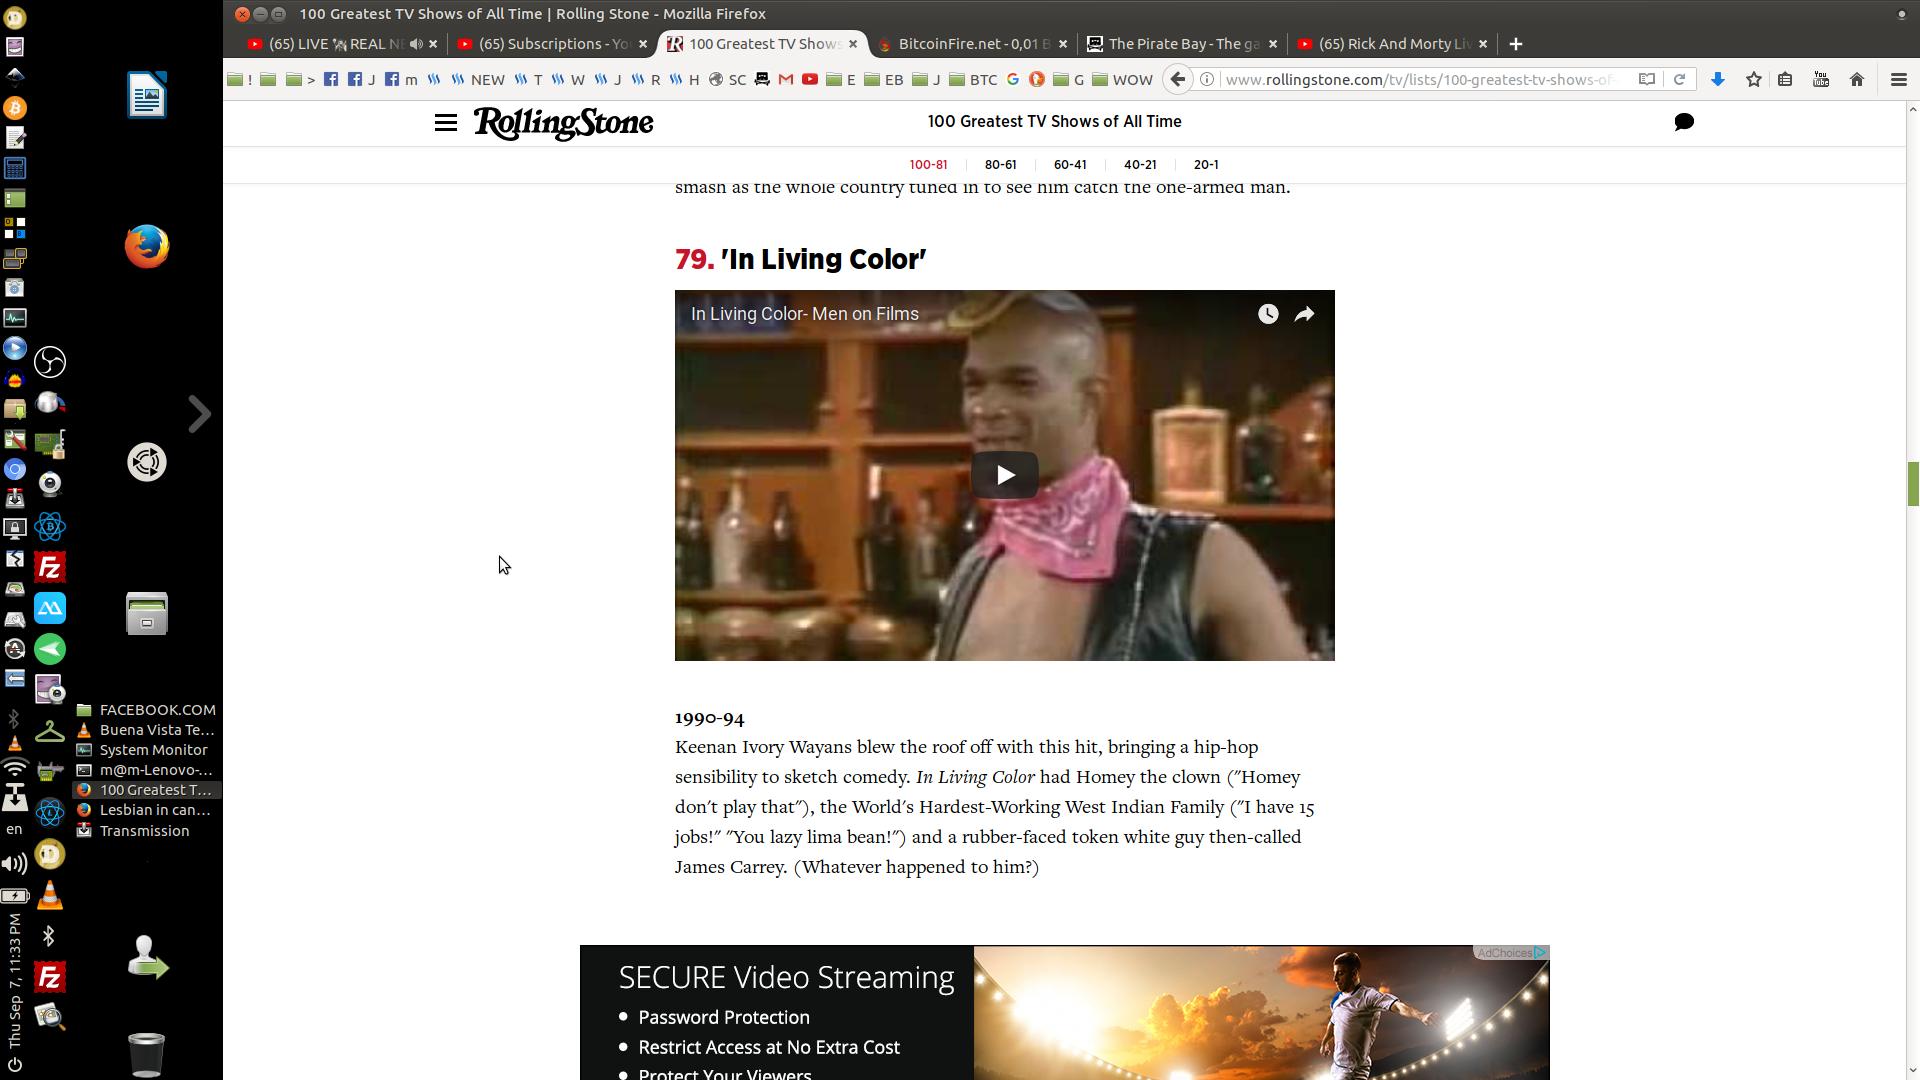Open the calculator from the panel
This screenshot has width=1920, height=1080.
[15, 168]
